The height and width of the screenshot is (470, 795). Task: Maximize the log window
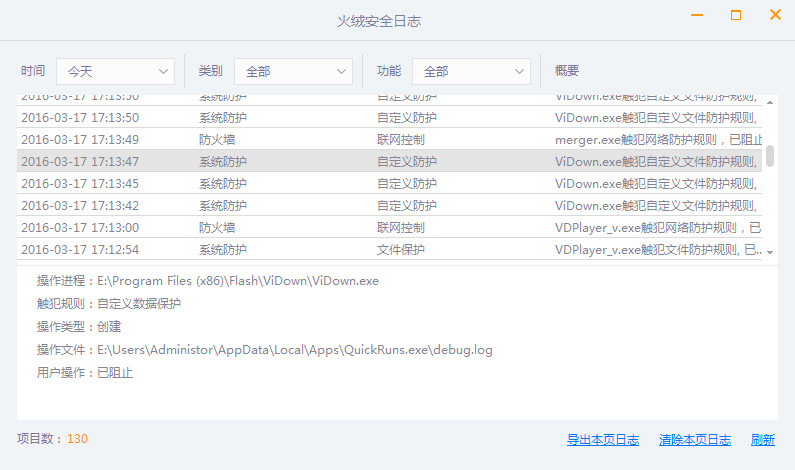[x=736, y=15]
